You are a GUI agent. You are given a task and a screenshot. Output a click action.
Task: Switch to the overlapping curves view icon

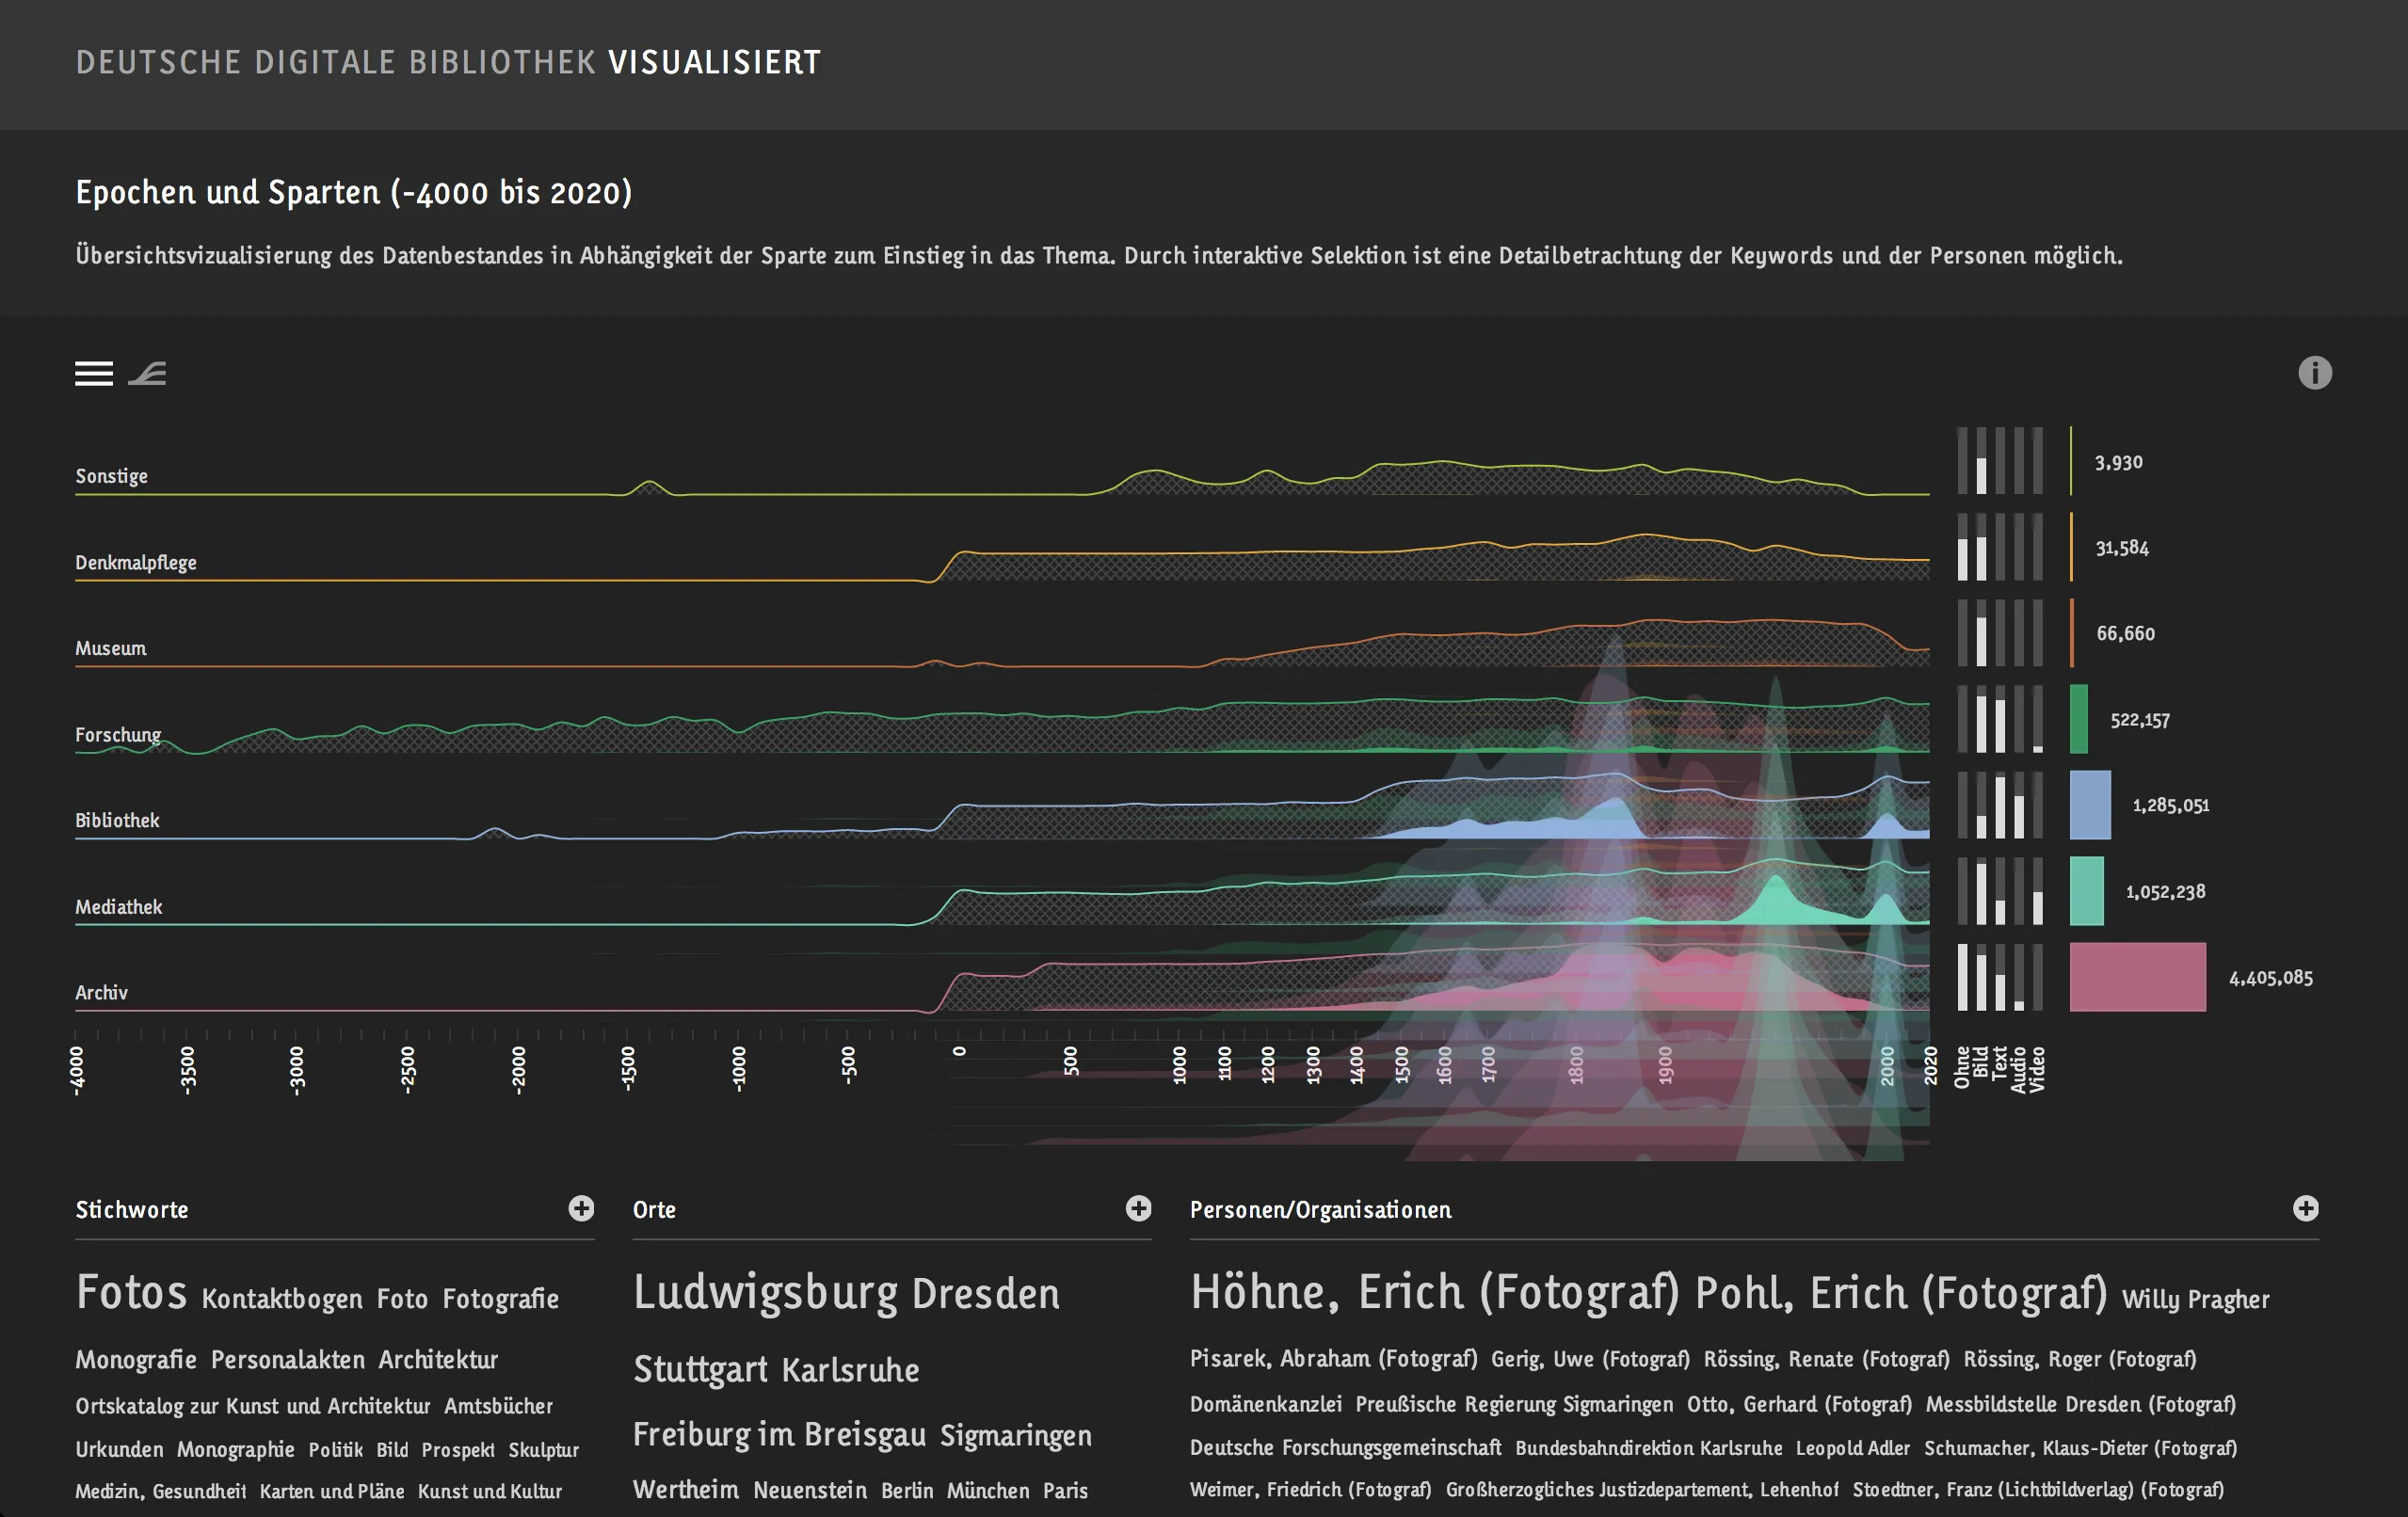(x=147, y=373)
